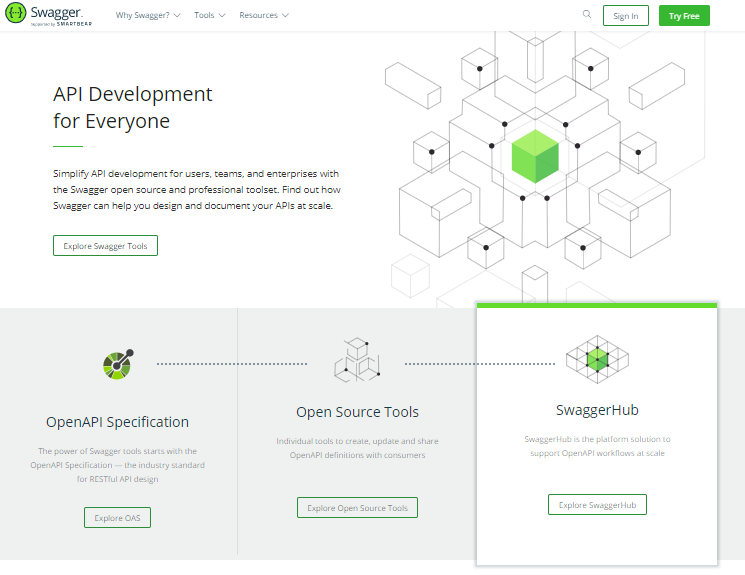Click the Open Source Tools cubes icon
Image resolution: width=745 pixels, height=575 pixels.
pyautogui.click(x=357, y=360)
